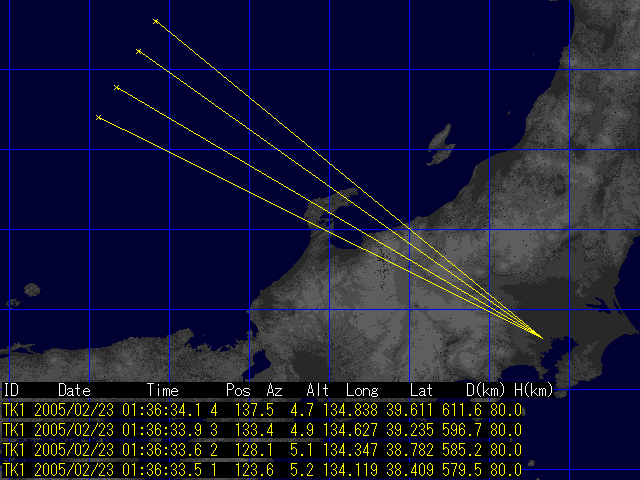Click the lowest trajectory end X marker
The image size is (640, 480).
click(x=98, y=117)
